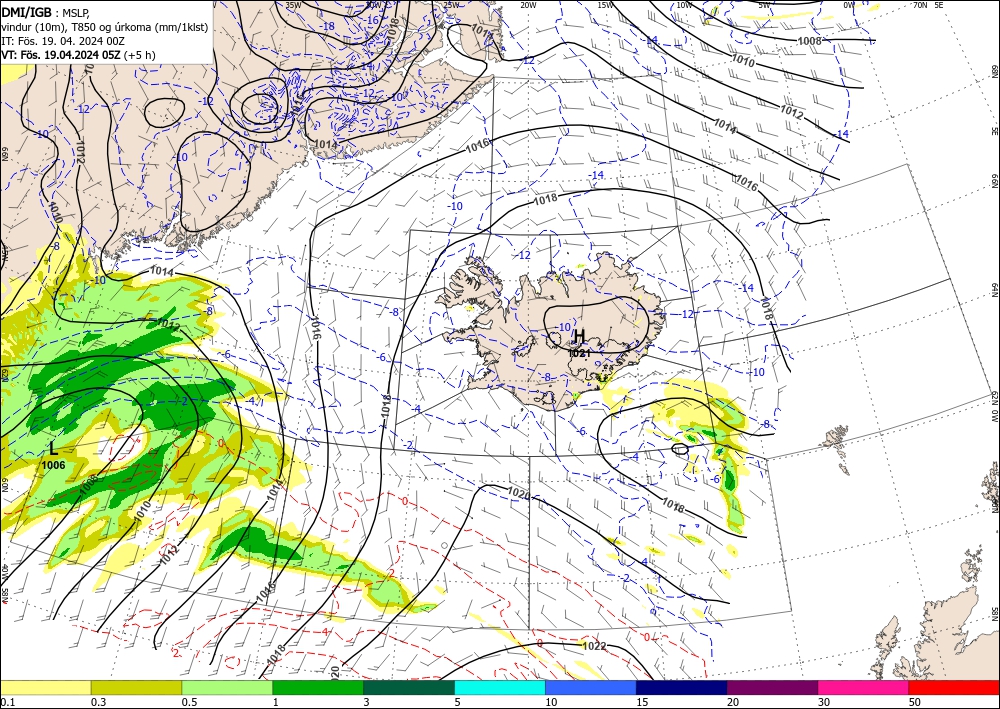Choose the purple 20–30 mm legend swatch
1000x709 pixels.
[772, 687]
